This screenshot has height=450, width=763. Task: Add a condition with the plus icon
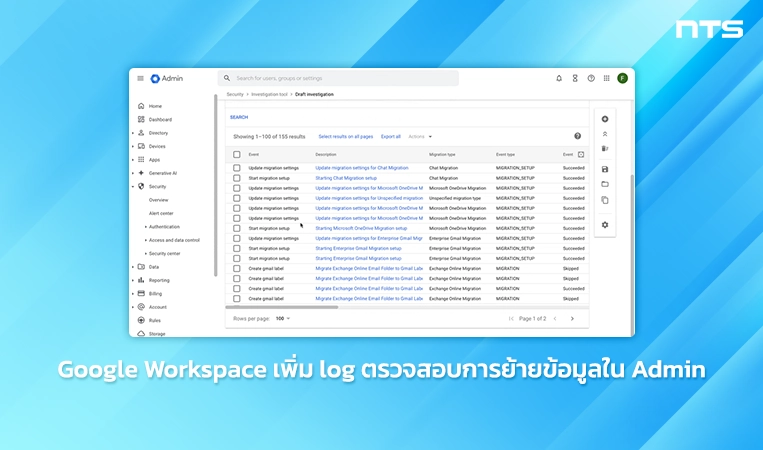pos(605,119)
